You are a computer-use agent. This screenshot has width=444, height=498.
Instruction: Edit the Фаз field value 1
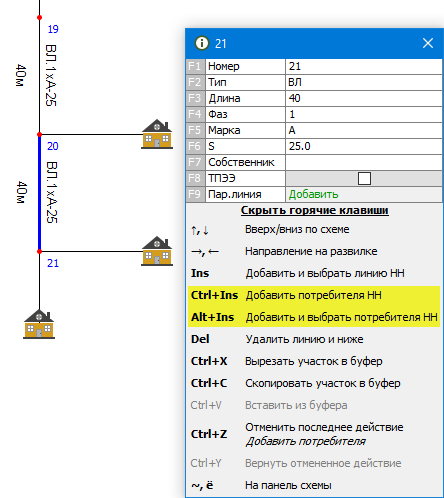[364, 114]
